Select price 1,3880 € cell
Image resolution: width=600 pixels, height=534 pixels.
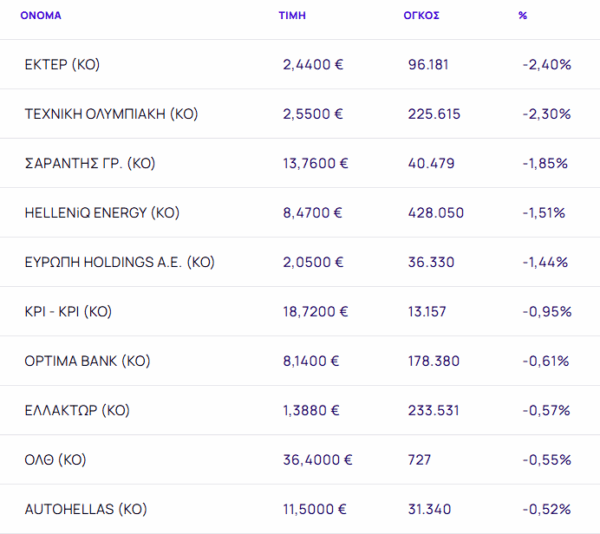(x=311, y=410)
